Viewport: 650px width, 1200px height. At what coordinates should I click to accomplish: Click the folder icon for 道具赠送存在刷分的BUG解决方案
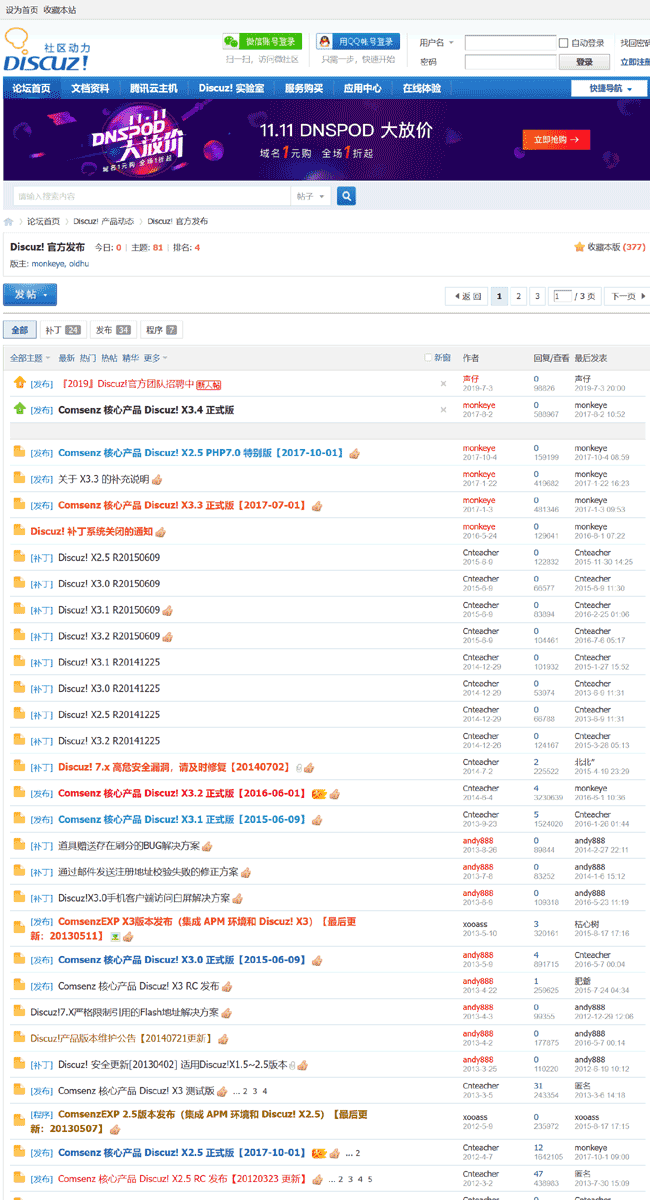click(x=19, y=845)
